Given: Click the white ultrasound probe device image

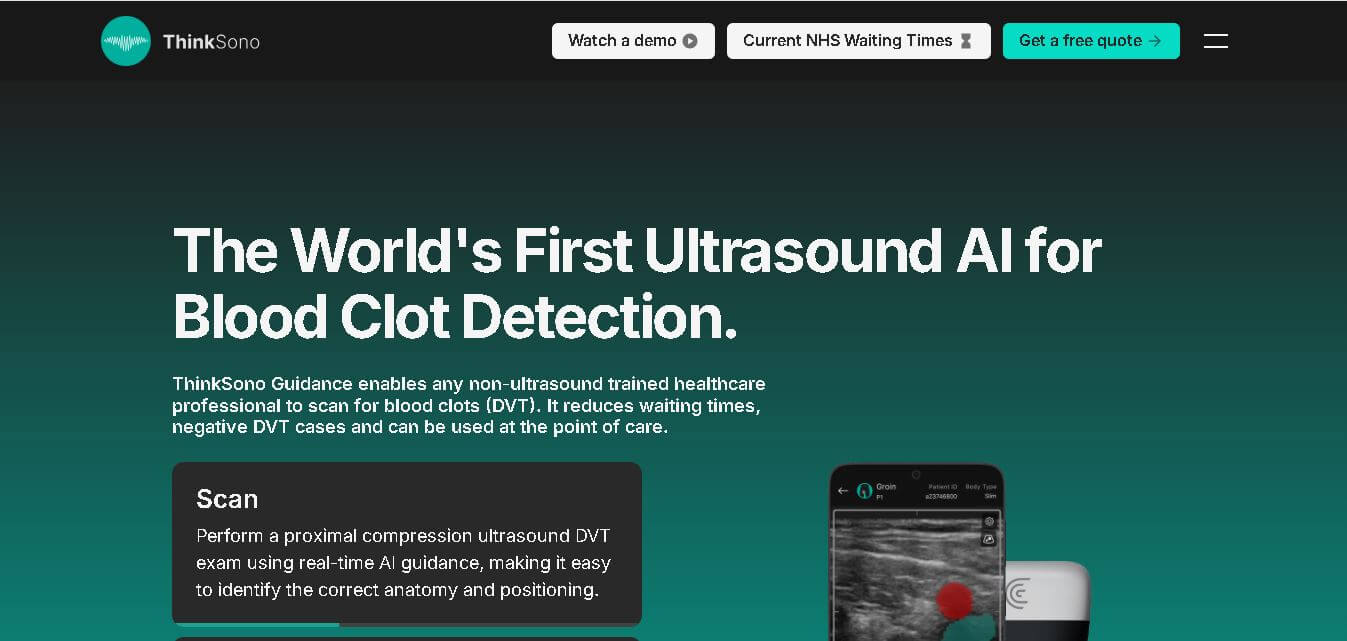Looking at the screenshot, I should point(1047,601).
